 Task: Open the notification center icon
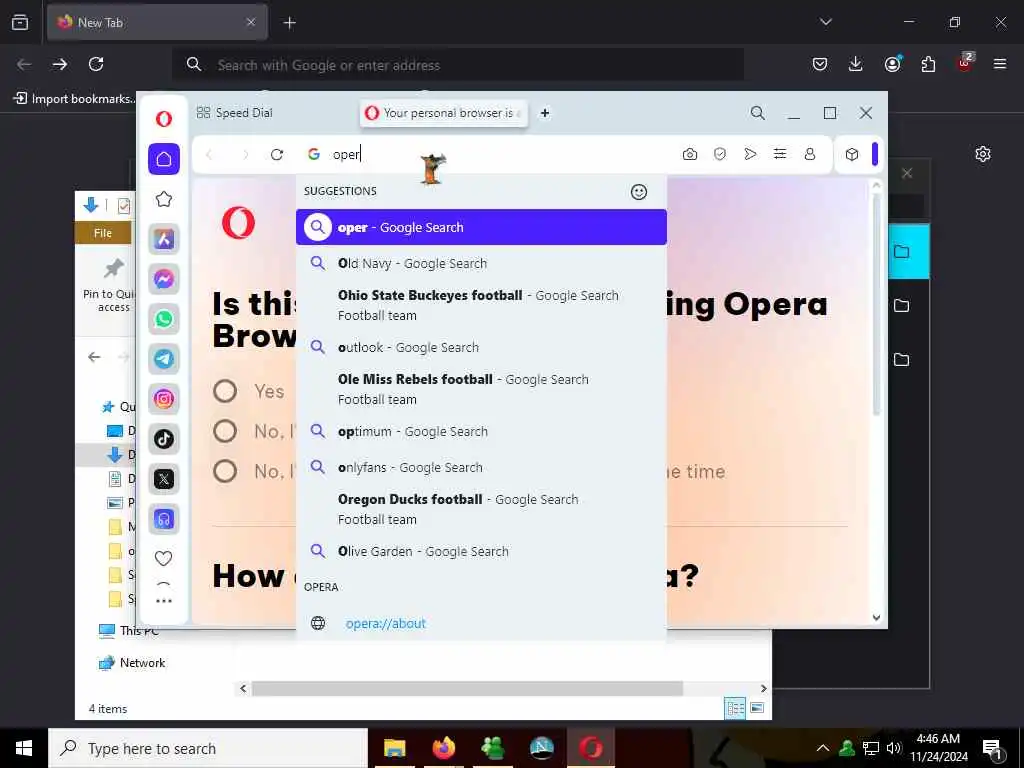[992, 748]
